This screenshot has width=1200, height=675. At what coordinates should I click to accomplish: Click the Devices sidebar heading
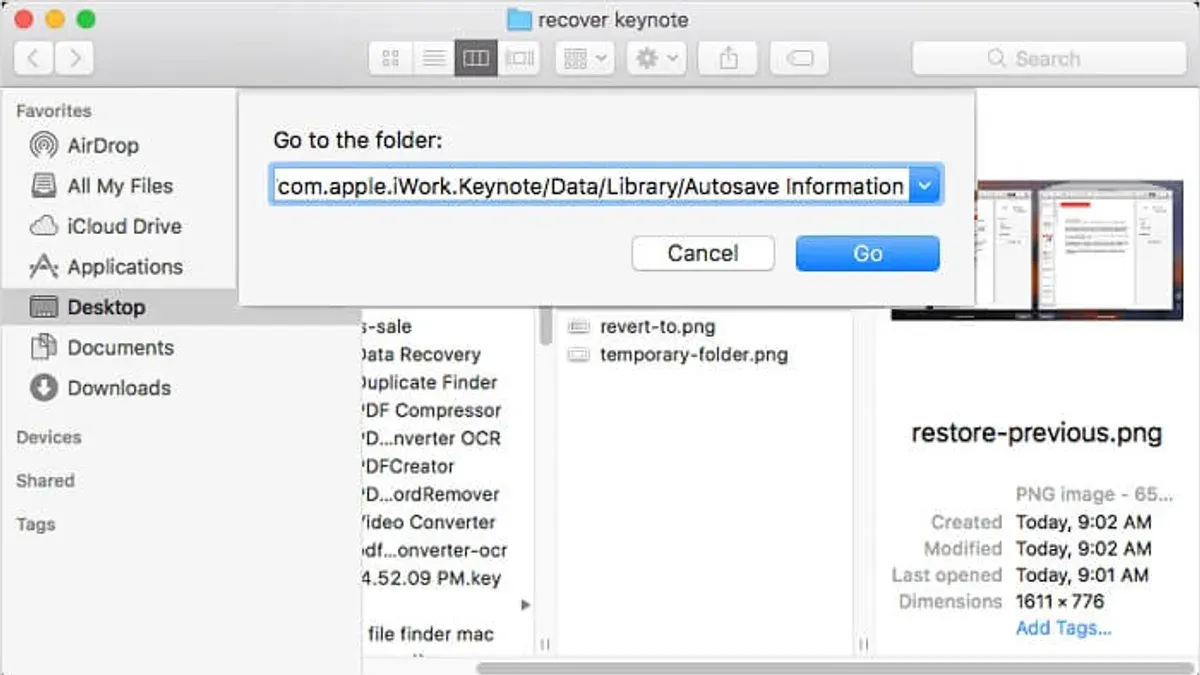pos(49,437)
